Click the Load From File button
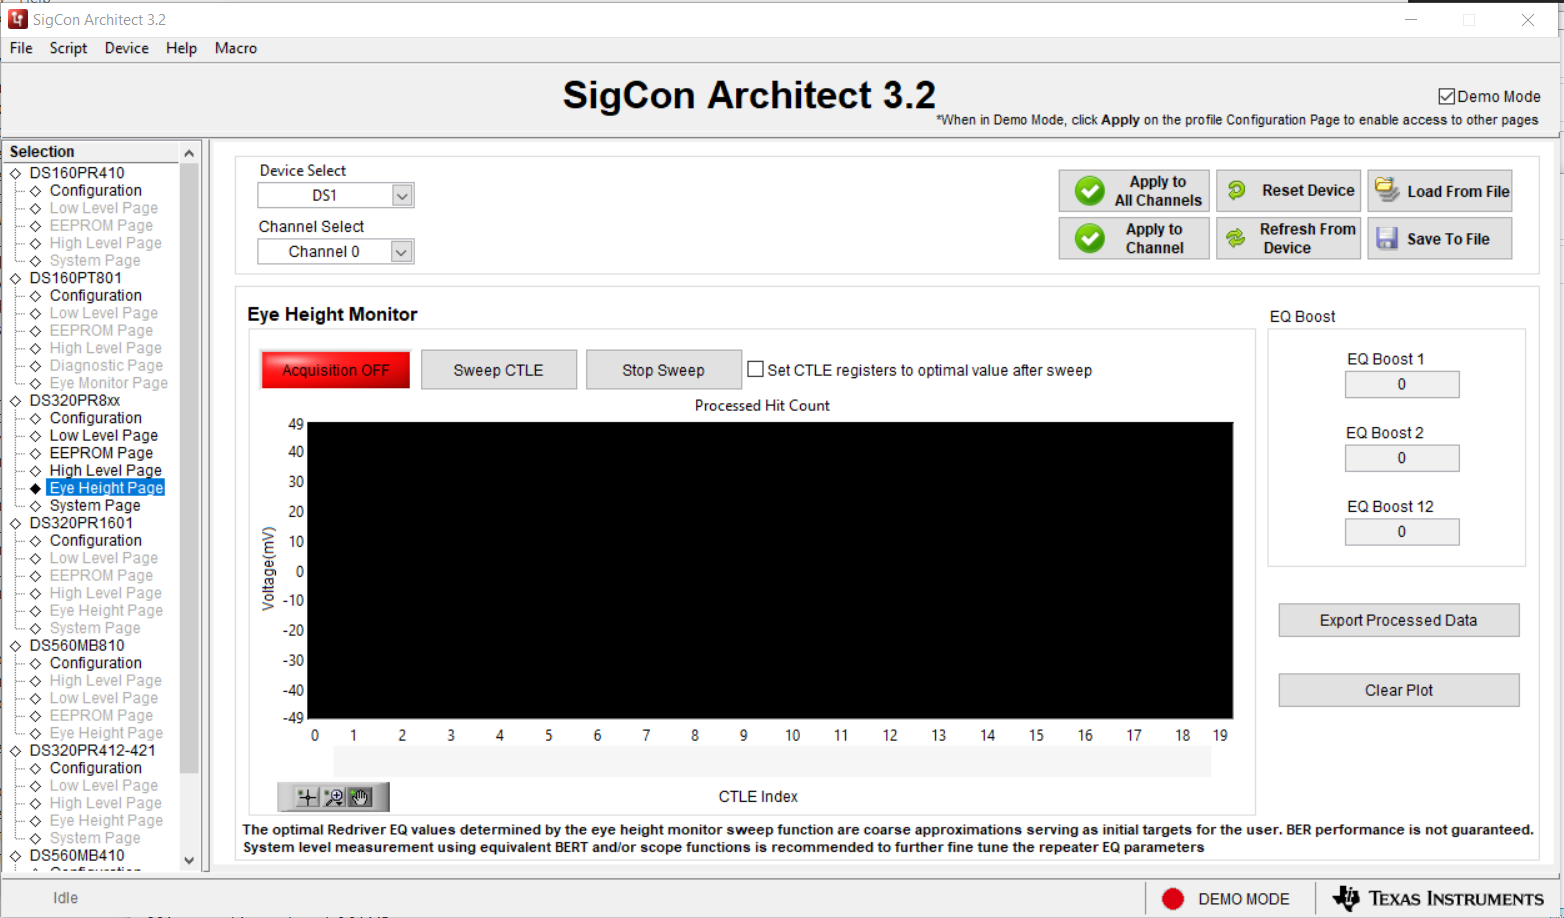Viewport: 1564px width, 918px height. pyautogui.click(x=1440, y=191)
